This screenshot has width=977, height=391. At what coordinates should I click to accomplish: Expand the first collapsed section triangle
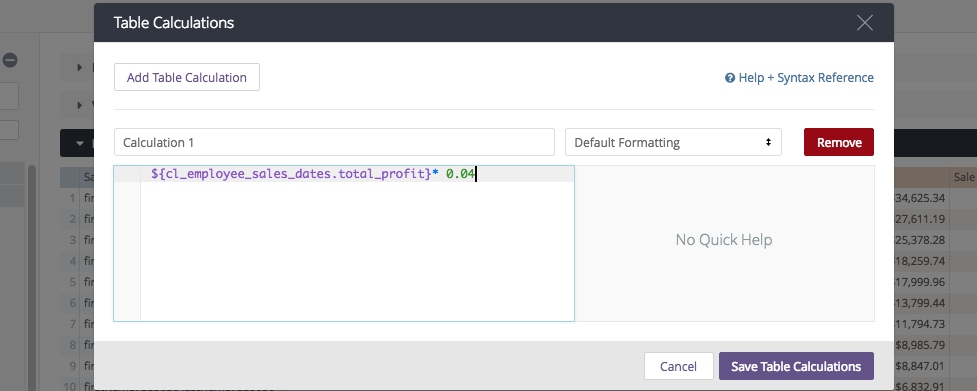(80, 67)
